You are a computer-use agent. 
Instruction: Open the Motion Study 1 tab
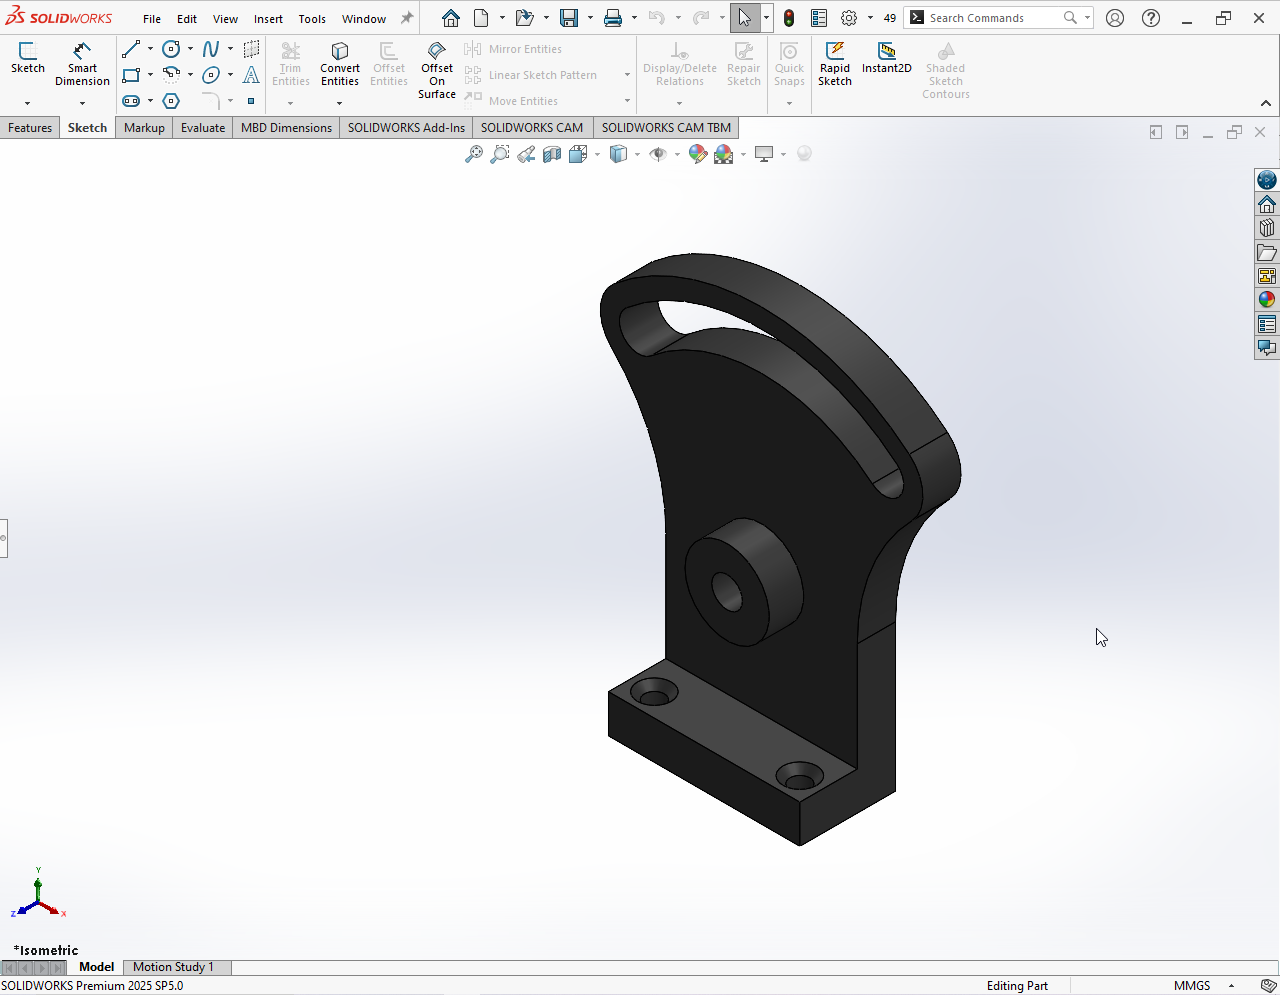pos(173,967)
